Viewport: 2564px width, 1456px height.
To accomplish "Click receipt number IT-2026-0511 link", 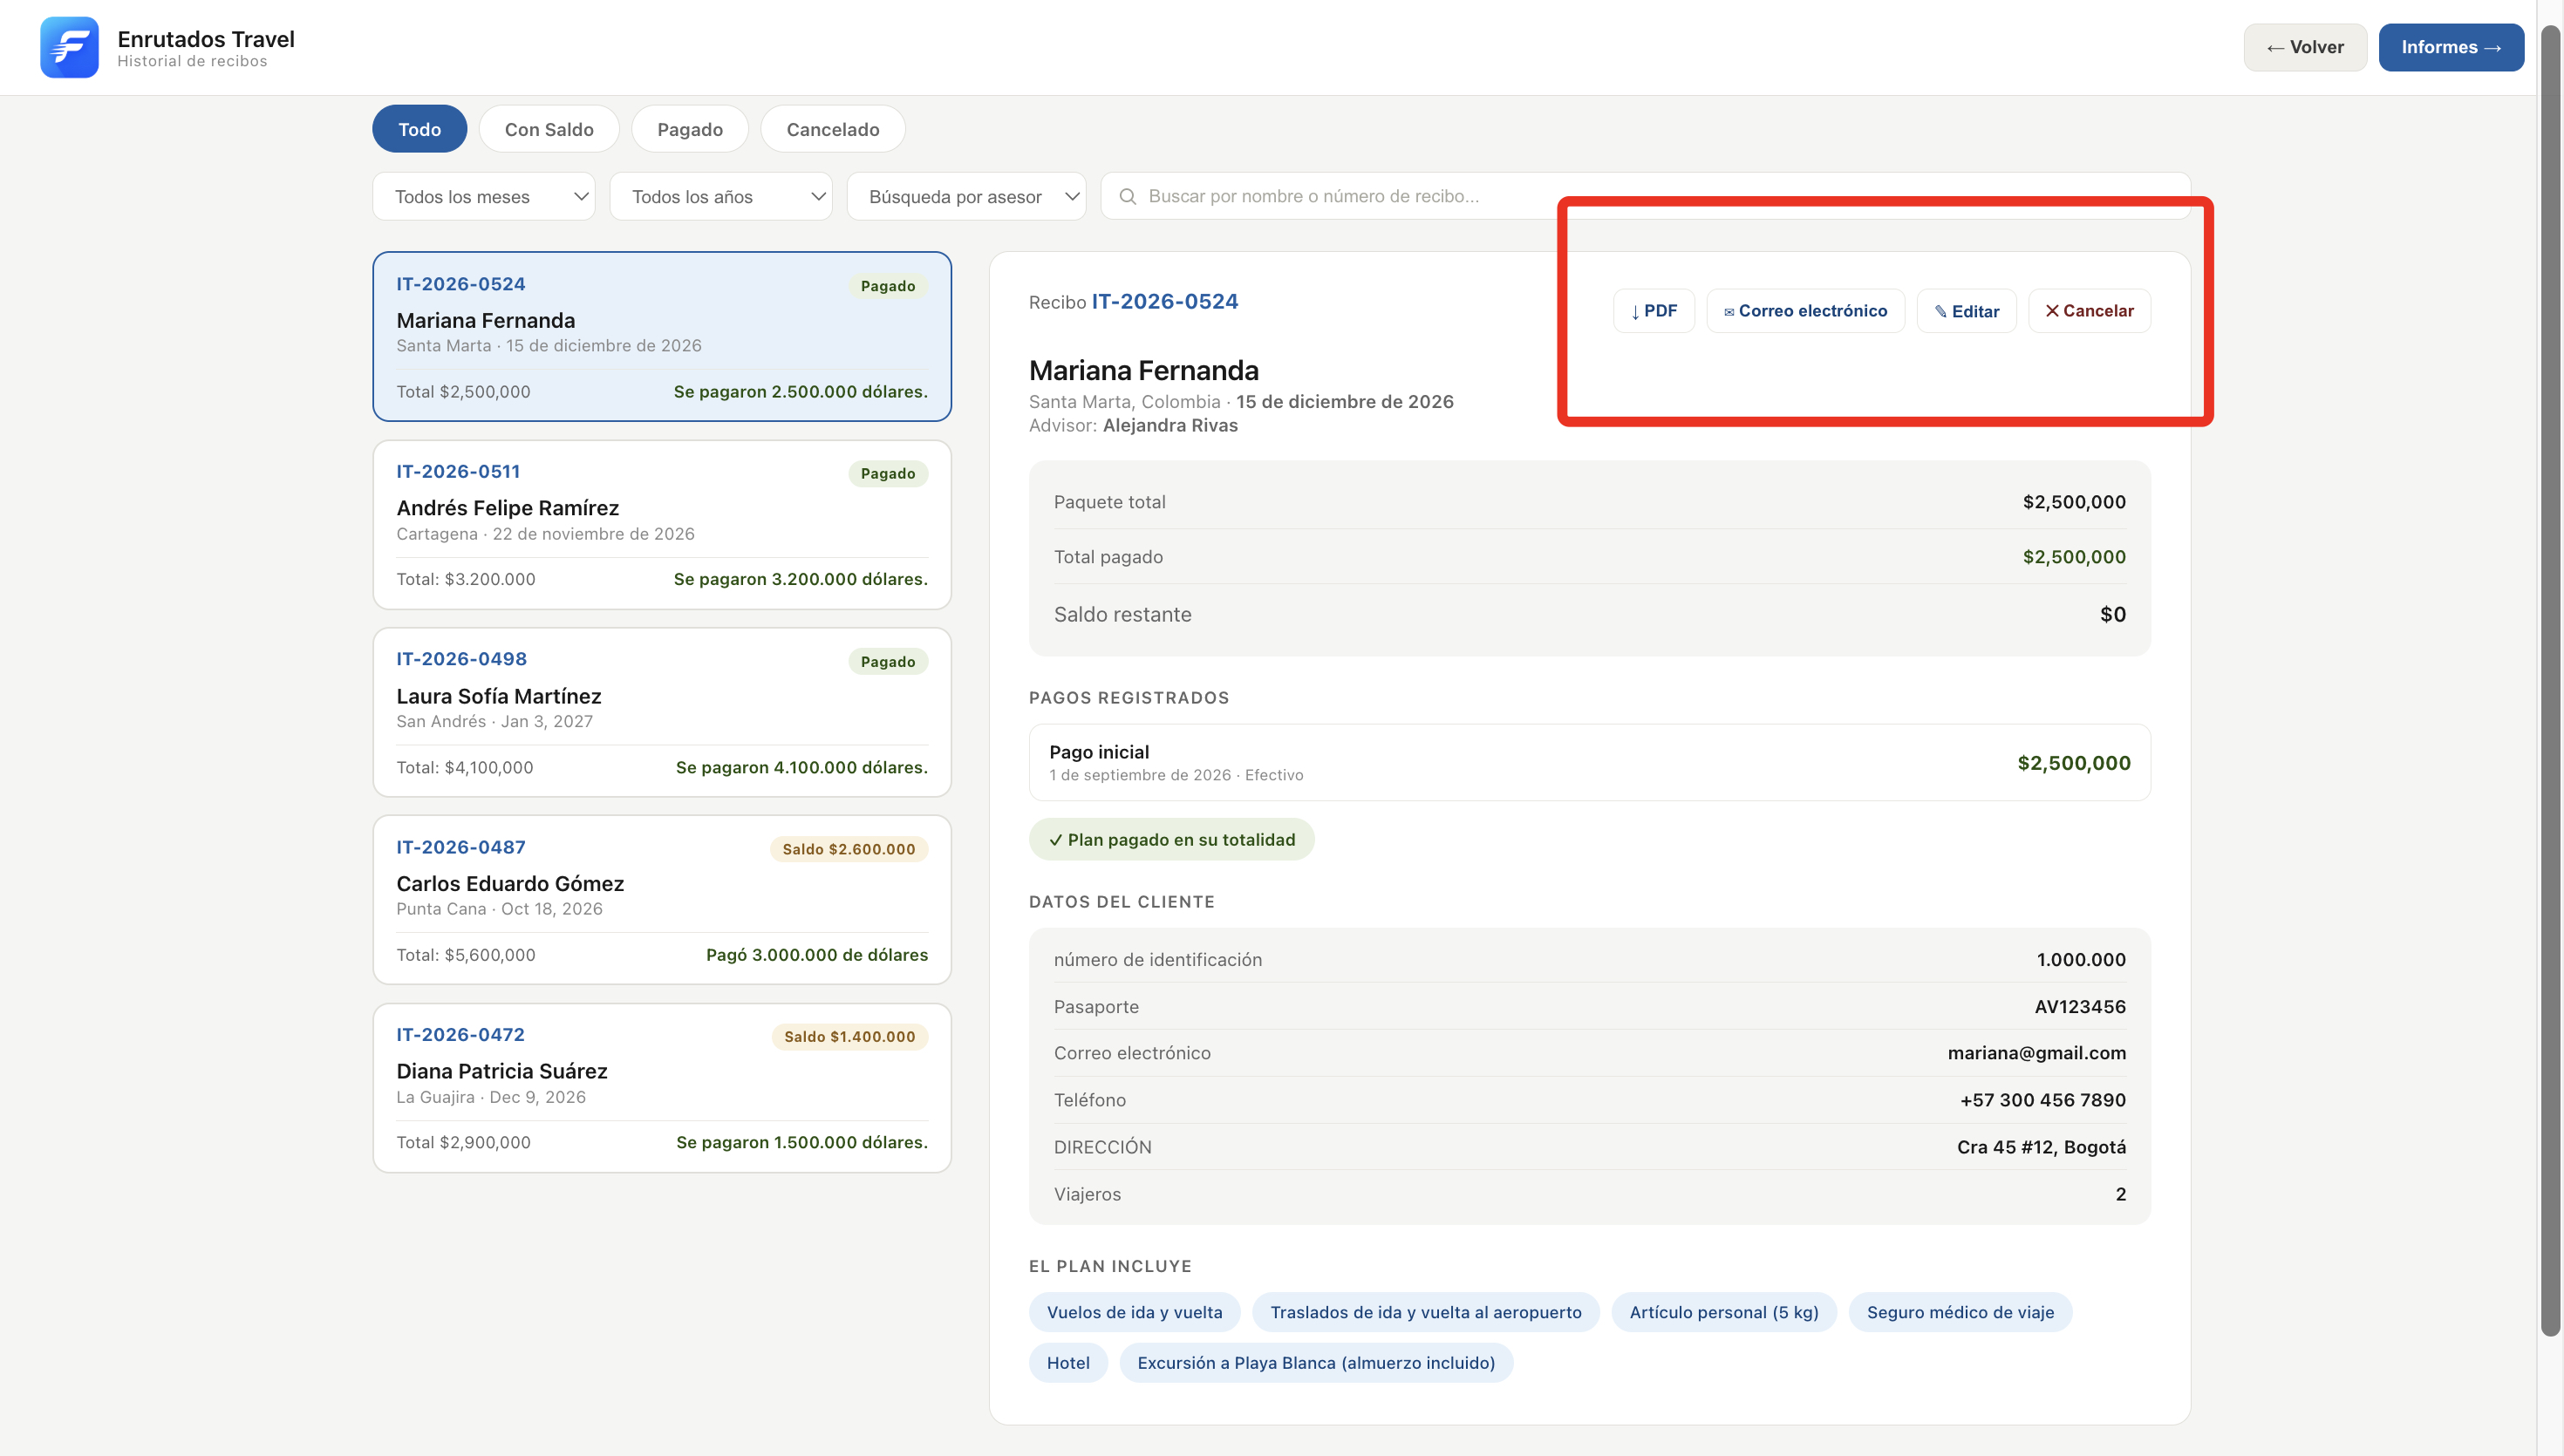I will [458, 471].
